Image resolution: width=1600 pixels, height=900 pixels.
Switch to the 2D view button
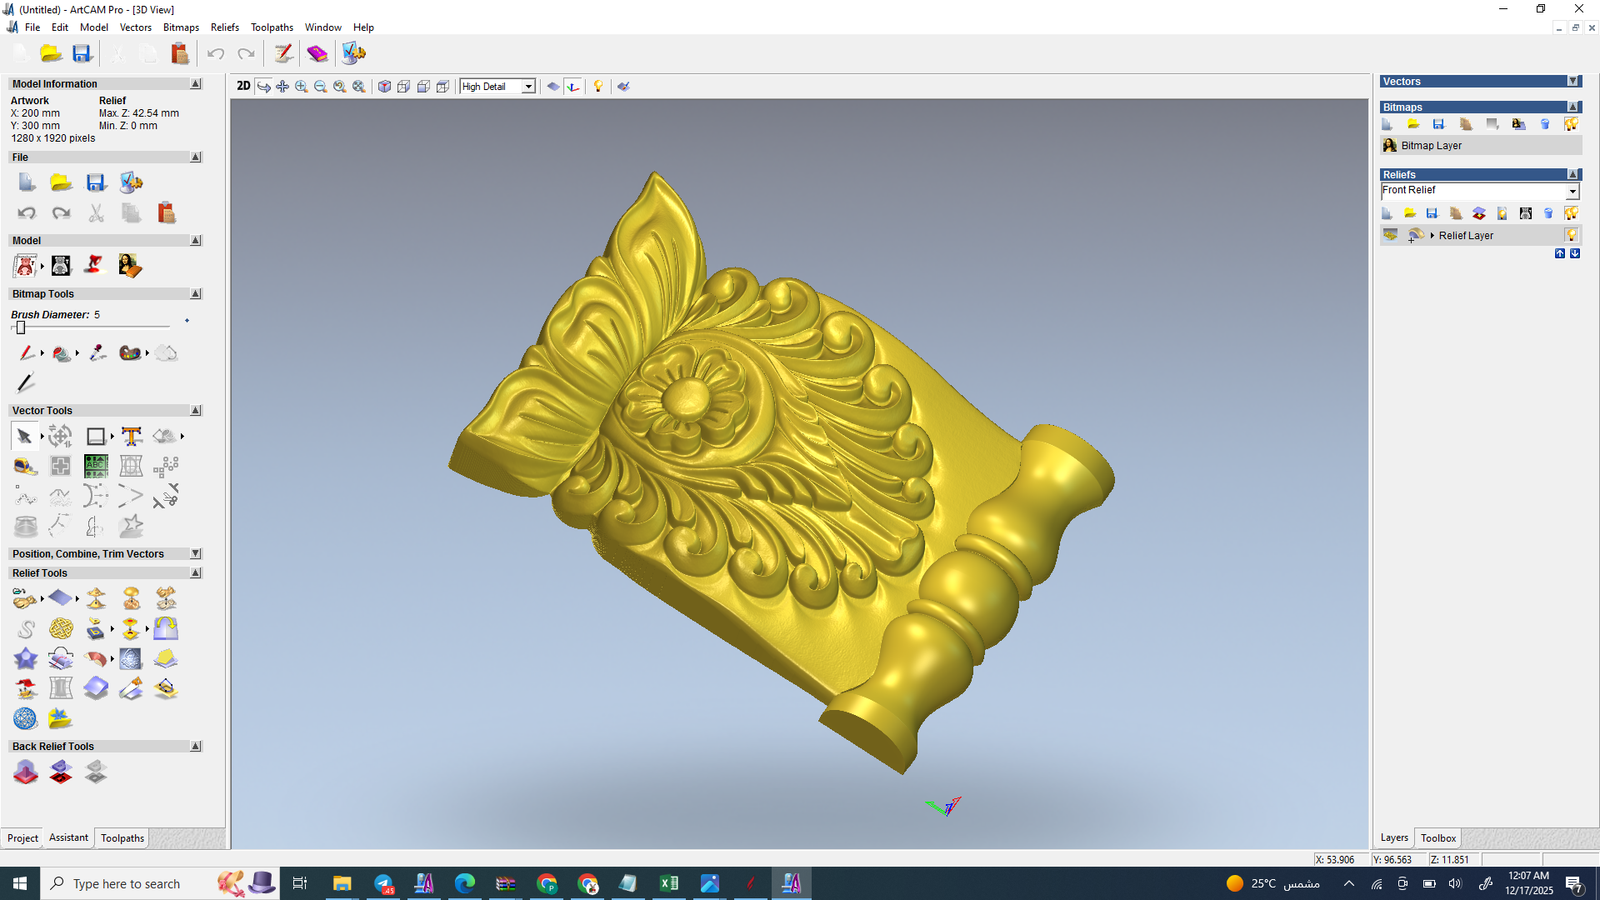[243, 86]
